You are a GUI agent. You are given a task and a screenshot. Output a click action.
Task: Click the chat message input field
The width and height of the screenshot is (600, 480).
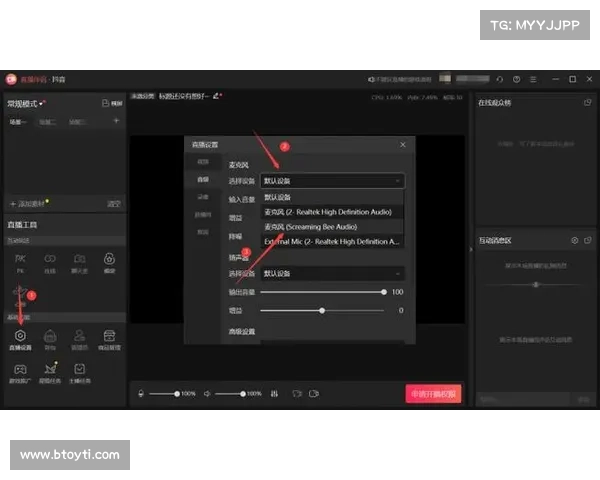point(523,400)
